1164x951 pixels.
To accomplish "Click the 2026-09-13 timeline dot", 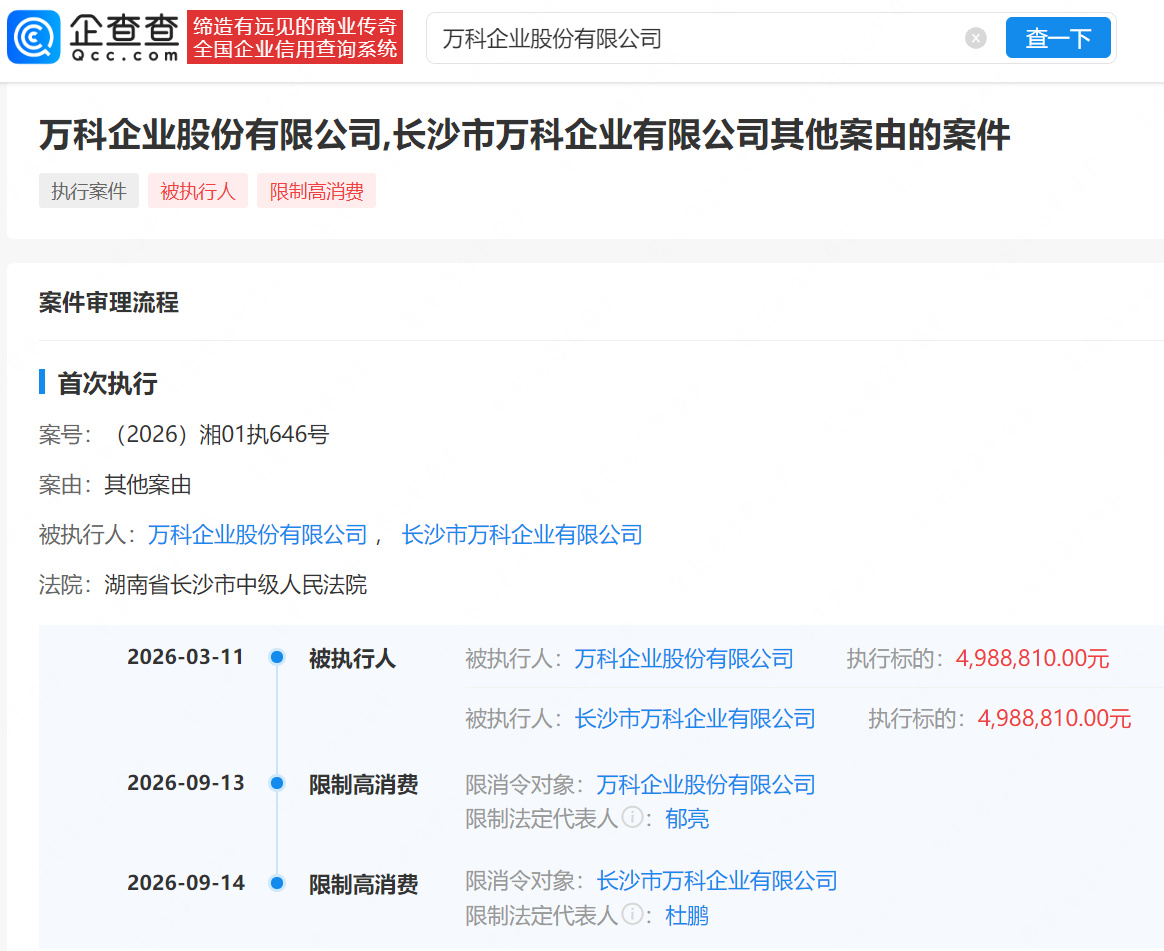I will pyautogui.click(x=277, y=783).
